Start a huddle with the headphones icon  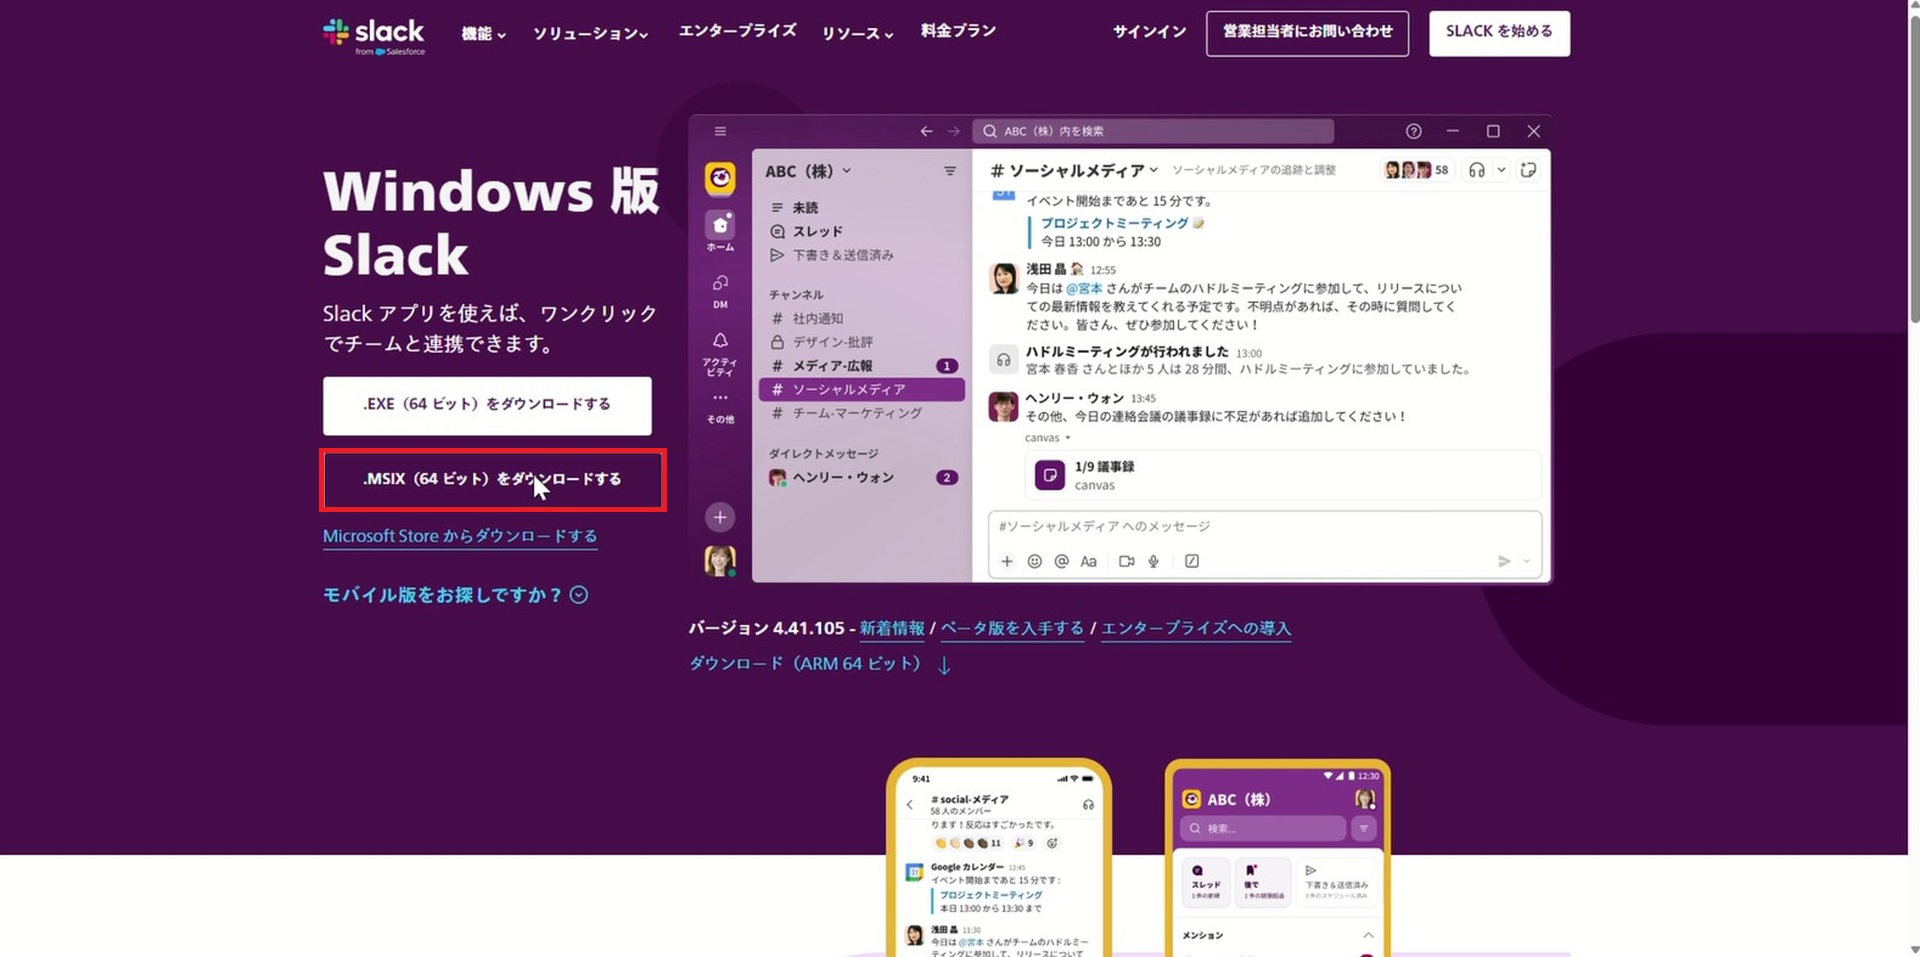pos(1477,170)
